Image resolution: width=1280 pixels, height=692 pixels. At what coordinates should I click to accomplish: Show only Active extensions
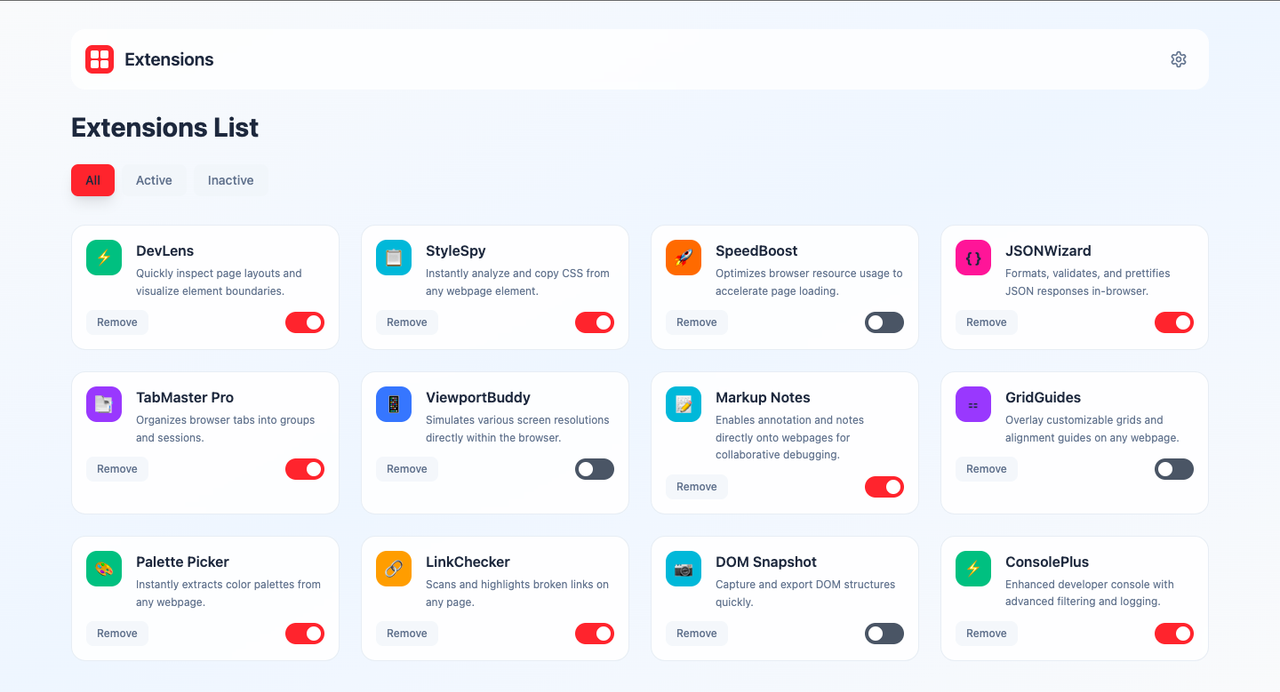pos(154,180)
